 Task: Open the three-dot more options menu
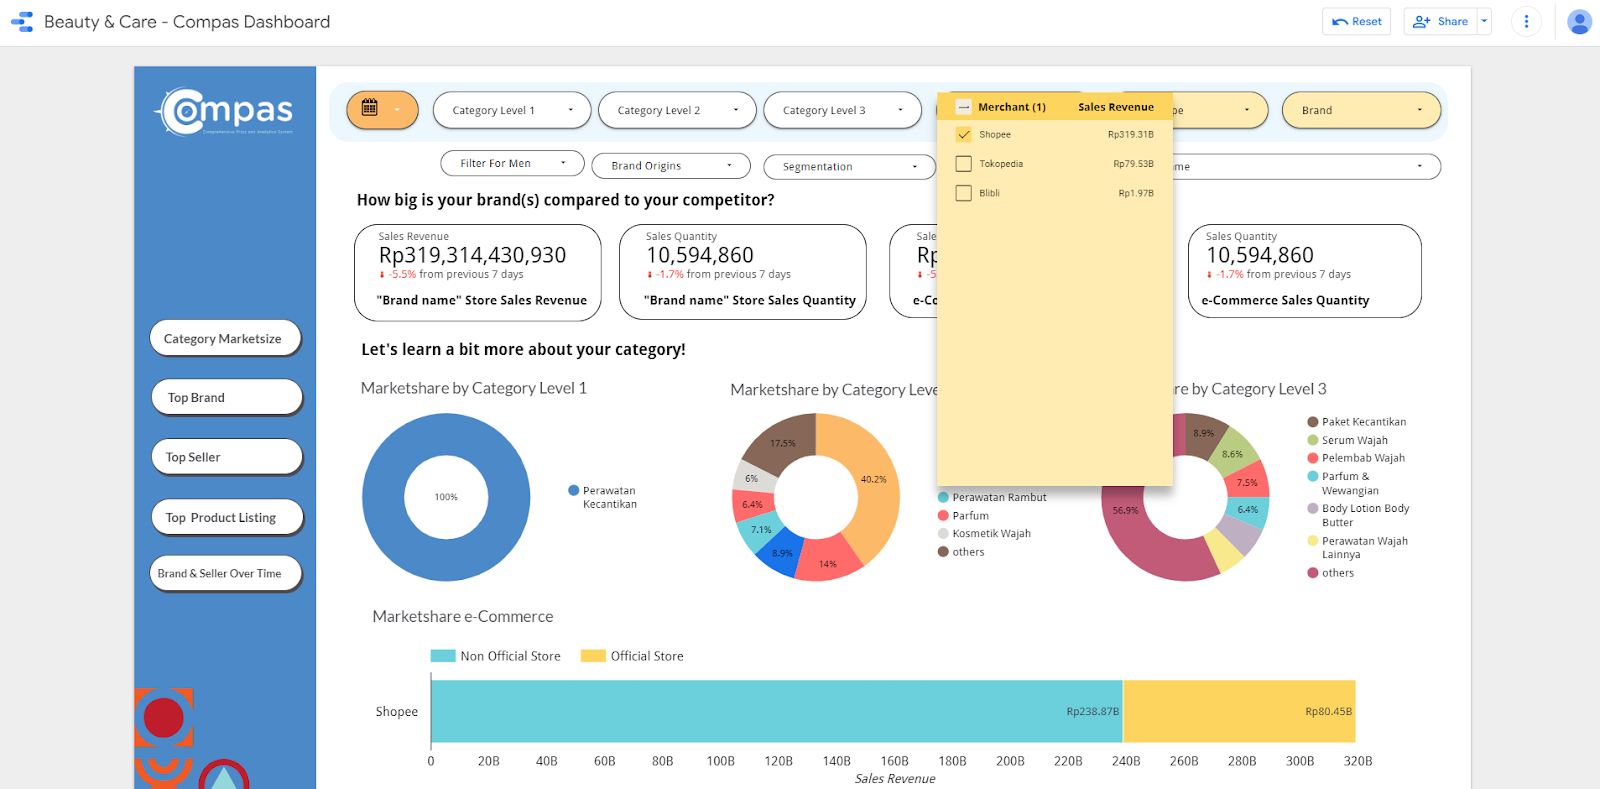[x=1526, y=21]
